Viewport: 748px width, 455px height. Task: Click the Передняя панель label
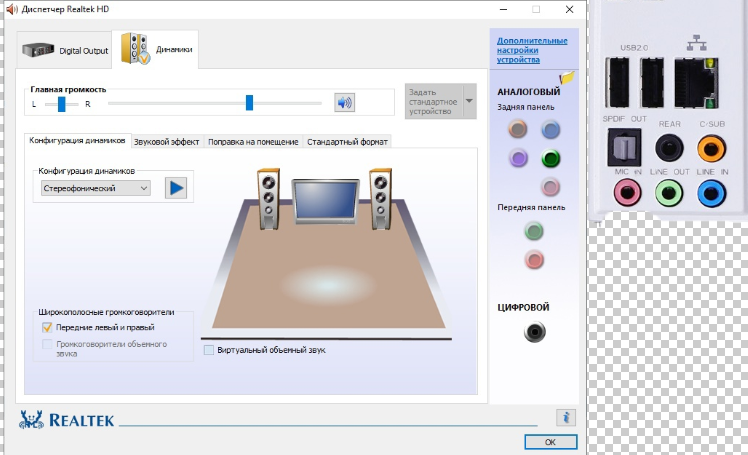[531, 207]
